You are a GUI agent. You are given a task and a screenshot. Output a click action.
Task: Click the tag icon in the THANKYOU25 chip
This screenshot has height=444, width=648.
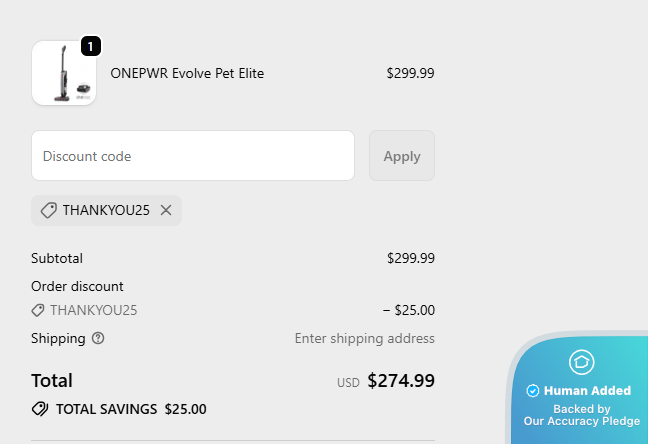(x=48, y=210)
